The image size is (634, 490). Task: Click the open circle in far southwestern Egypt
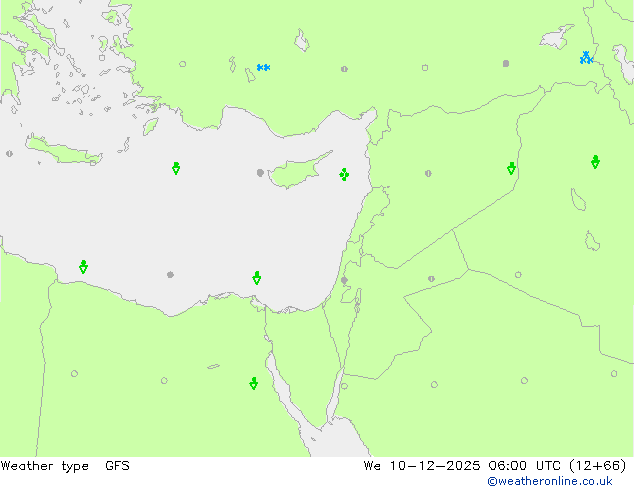click(74, 373)
